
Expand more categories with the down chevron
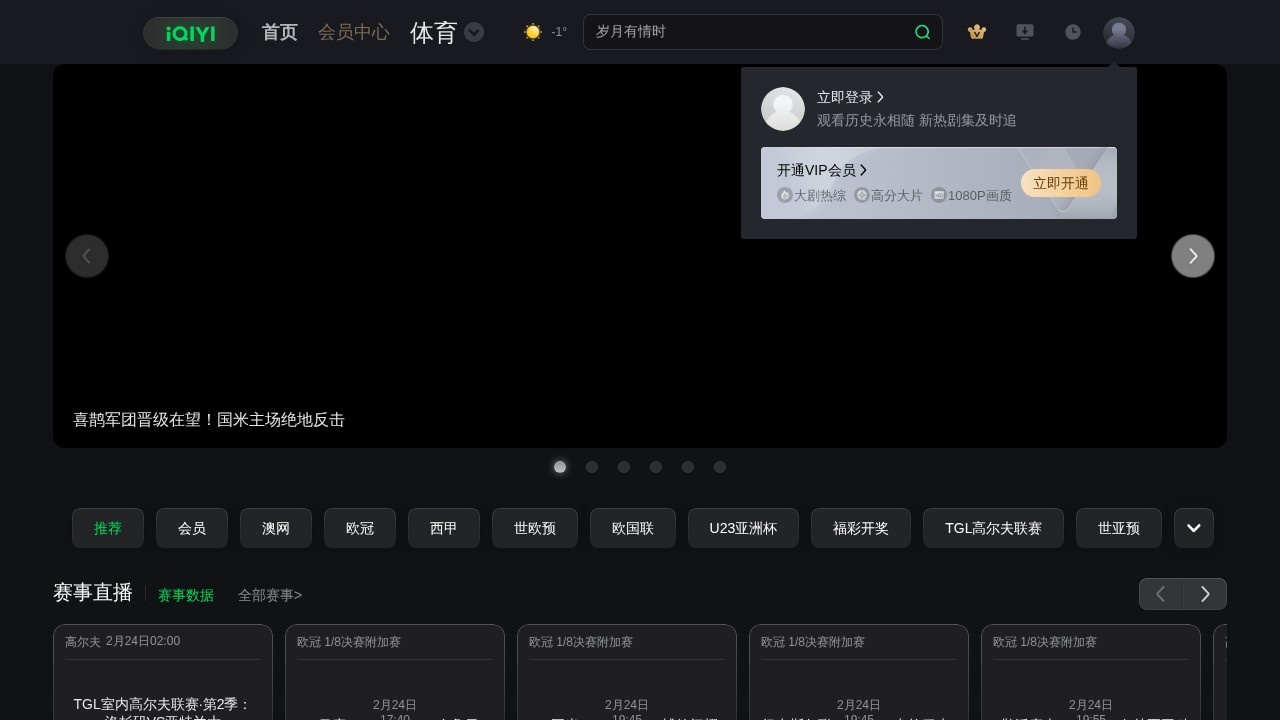(1193, 528)
